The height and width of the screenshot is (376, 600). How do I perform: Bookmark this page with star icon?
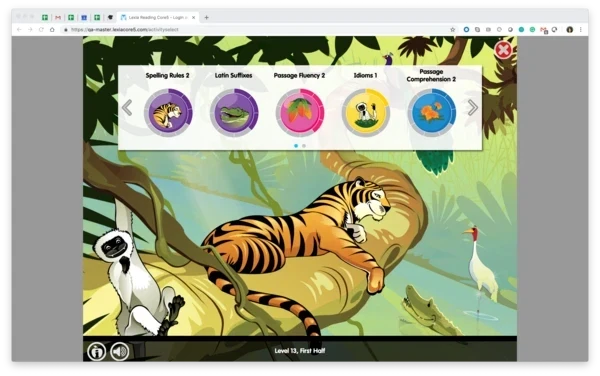coord(453,29)
